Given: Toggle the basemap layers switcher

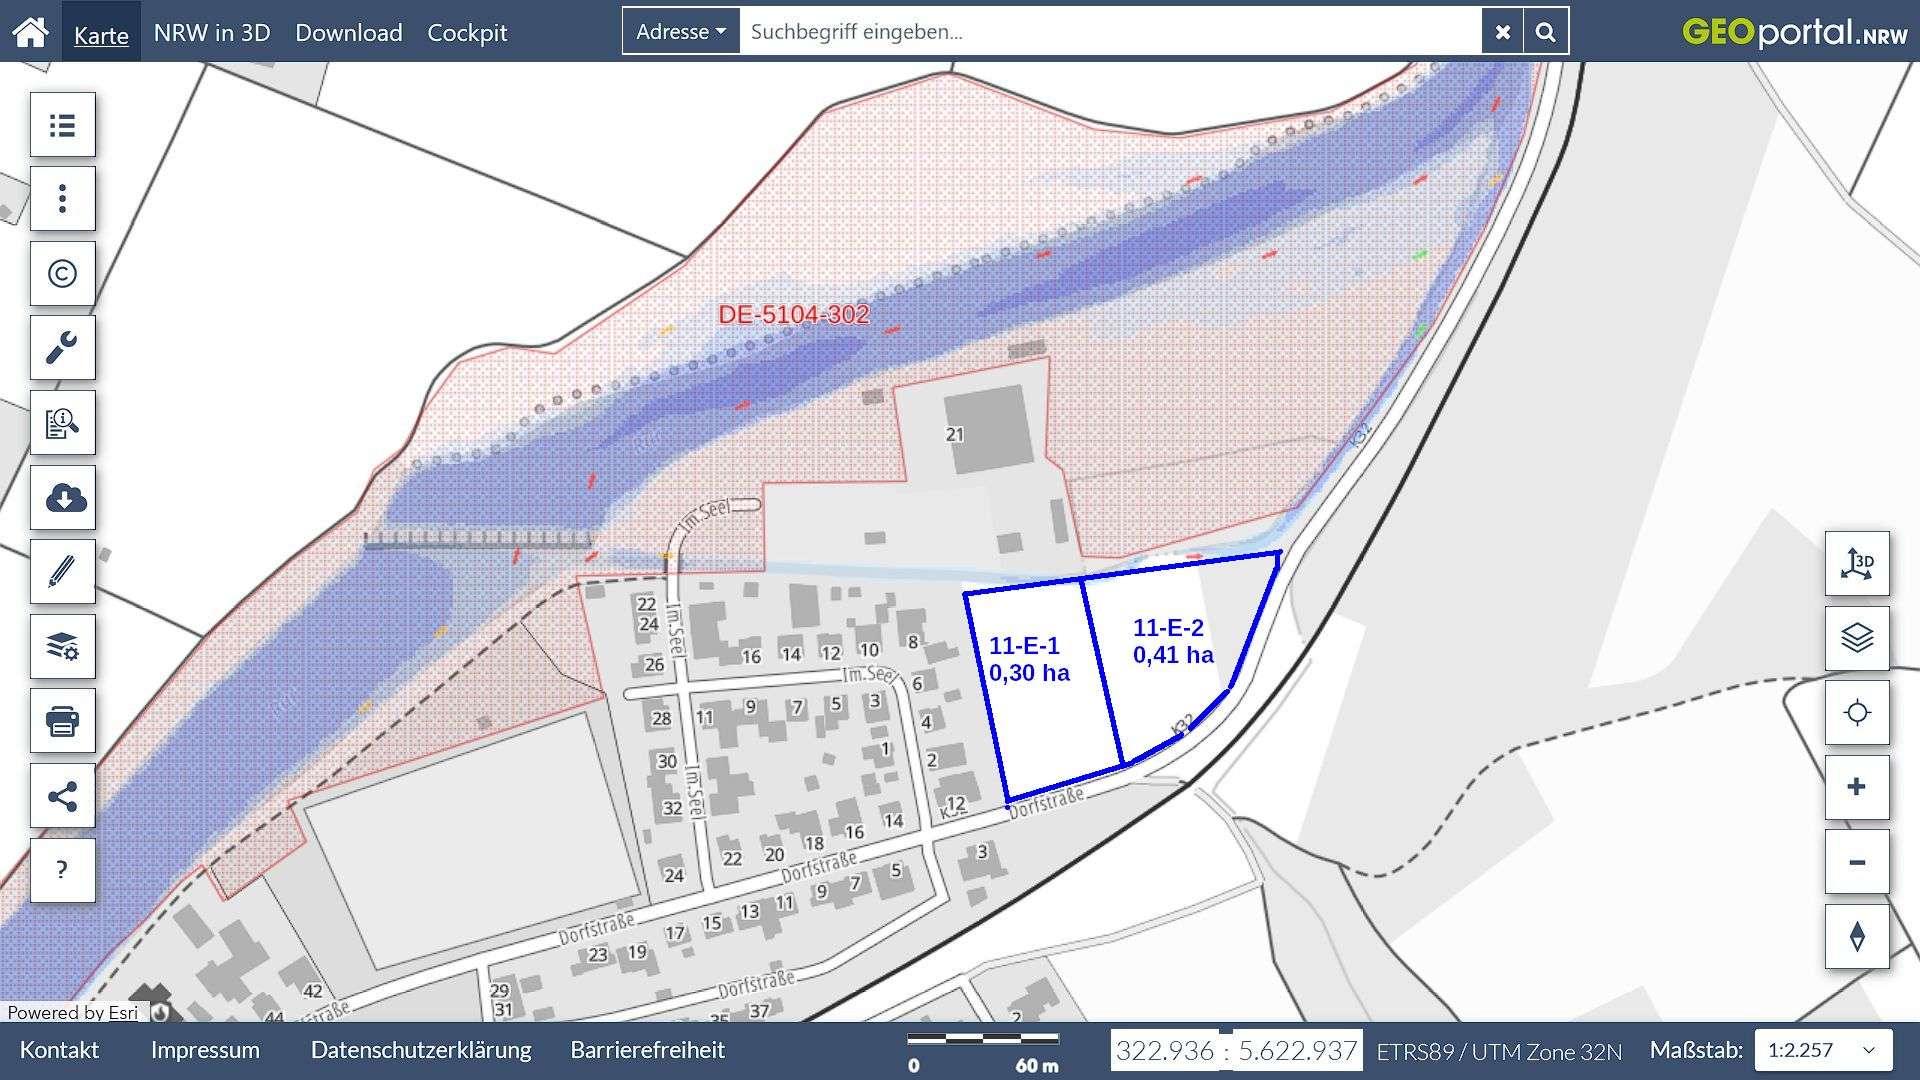Looking at the screenshot, I should [1857, 638].
